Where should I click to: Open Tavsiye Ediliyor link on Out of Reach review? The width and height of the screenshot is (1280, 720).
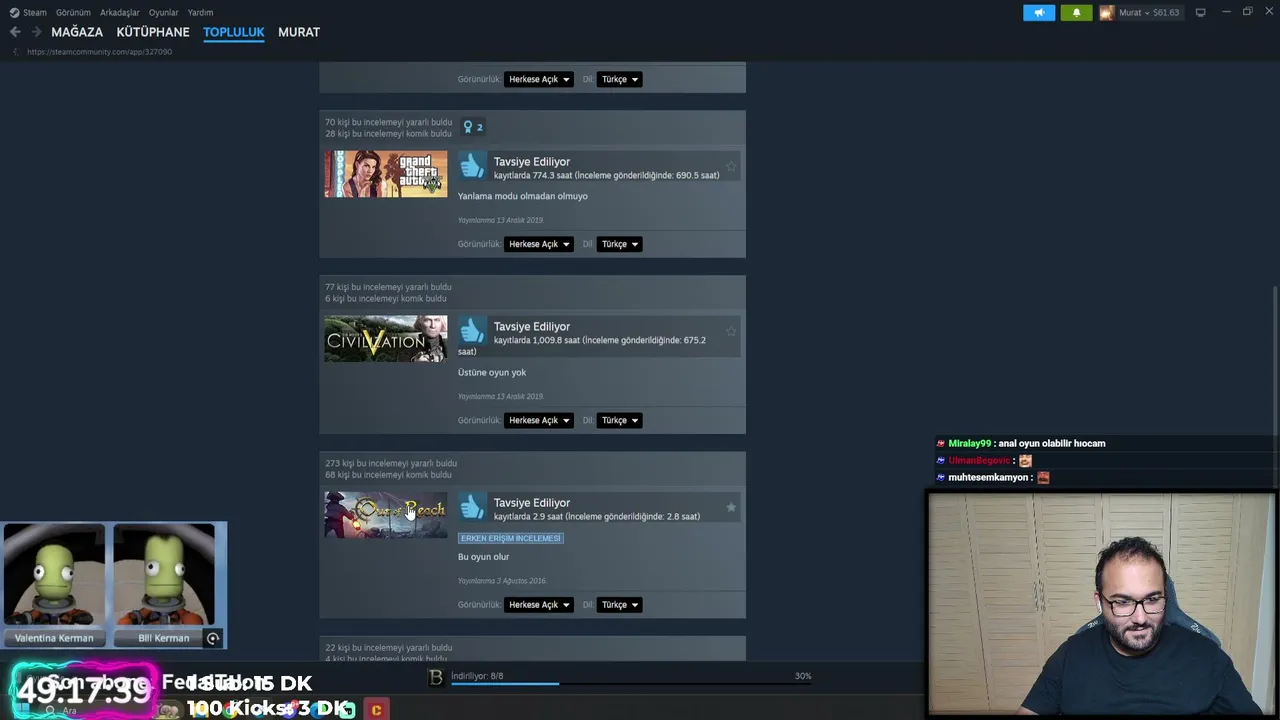coord(532,503)
